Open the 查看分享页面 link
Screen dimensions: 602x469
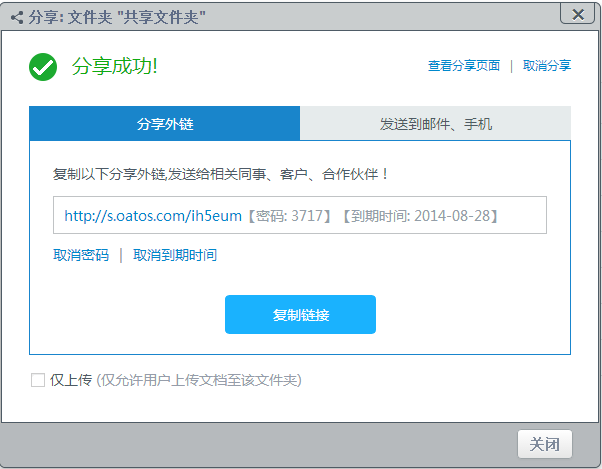[x=463, y=66]
